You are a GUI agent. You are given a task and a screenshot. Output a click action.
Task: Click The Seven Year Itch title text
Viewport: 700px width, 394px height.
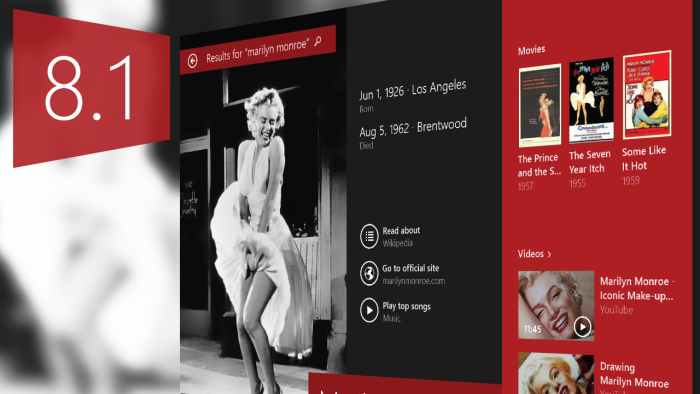(589, 162)
